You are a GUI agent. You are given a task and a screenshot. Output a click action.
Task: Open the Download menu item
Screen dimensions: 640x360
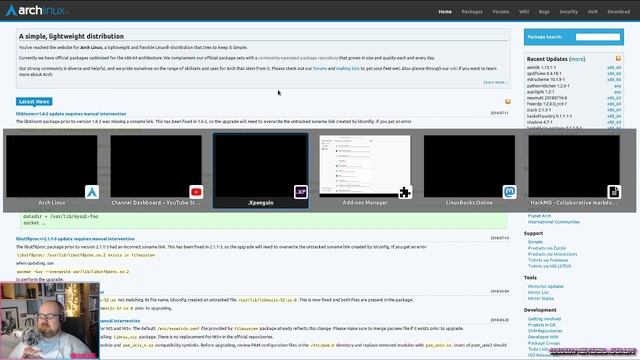tap(618, 12)
